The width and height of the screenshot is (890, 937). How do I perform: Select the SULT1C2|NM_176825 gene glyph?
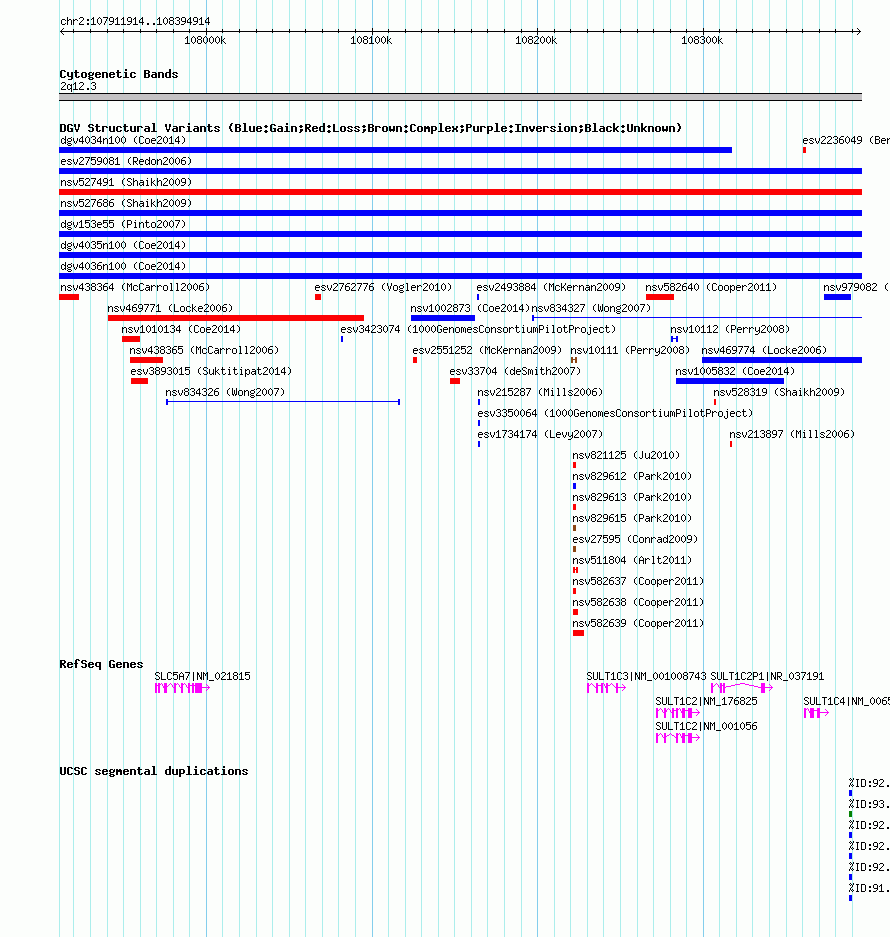[x=678, y=713]
